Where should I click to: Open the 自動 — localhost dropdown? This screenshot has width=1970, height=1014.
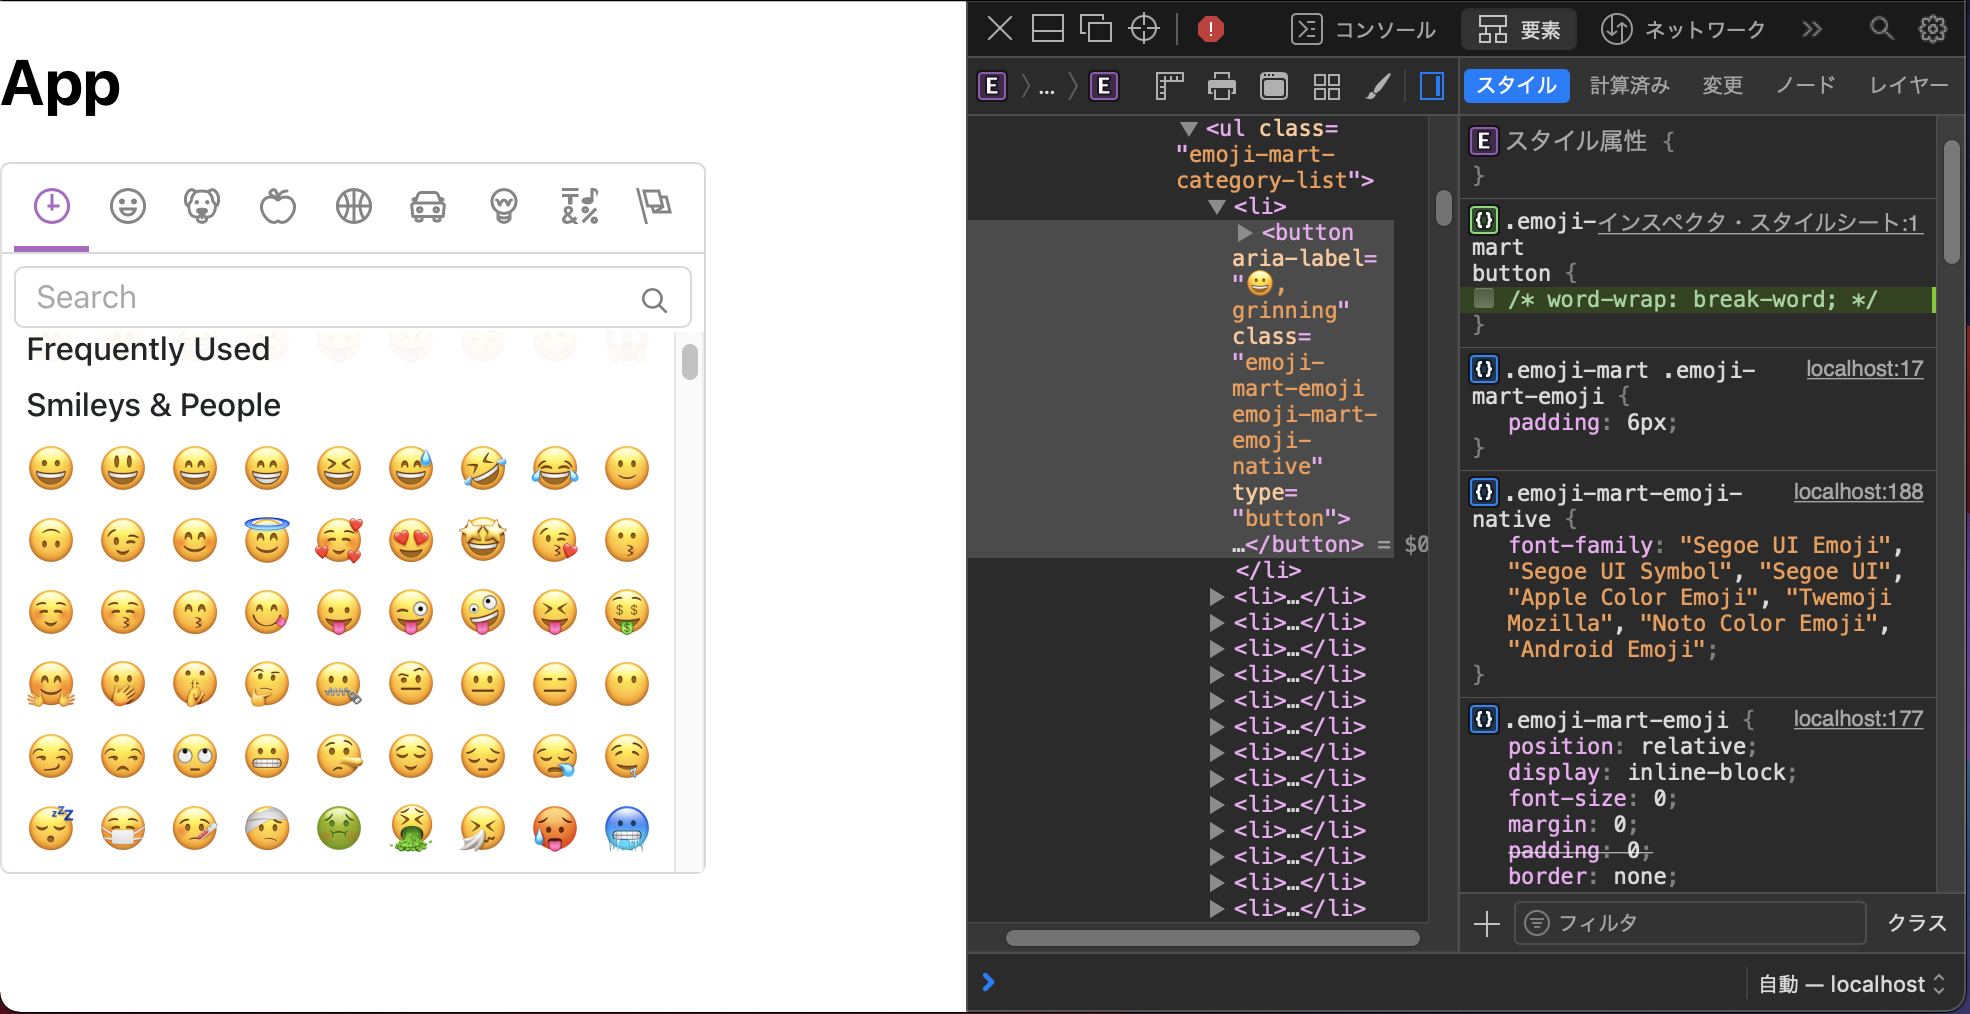click(x=1850, y=984)
